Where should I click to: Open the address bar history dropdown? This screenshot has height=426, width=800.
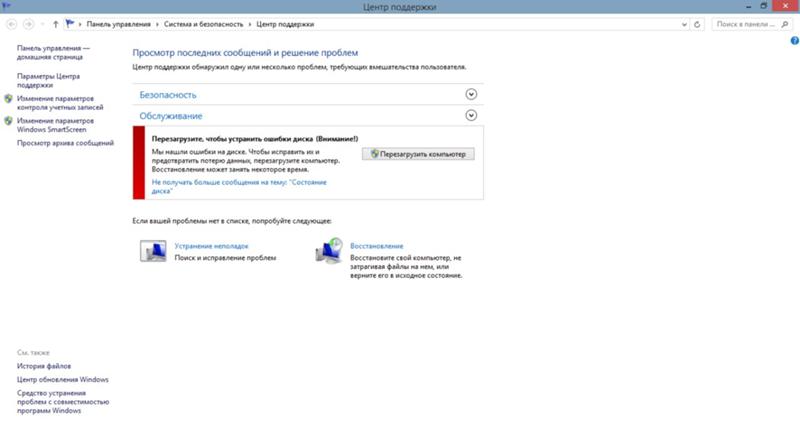point(684,24)
